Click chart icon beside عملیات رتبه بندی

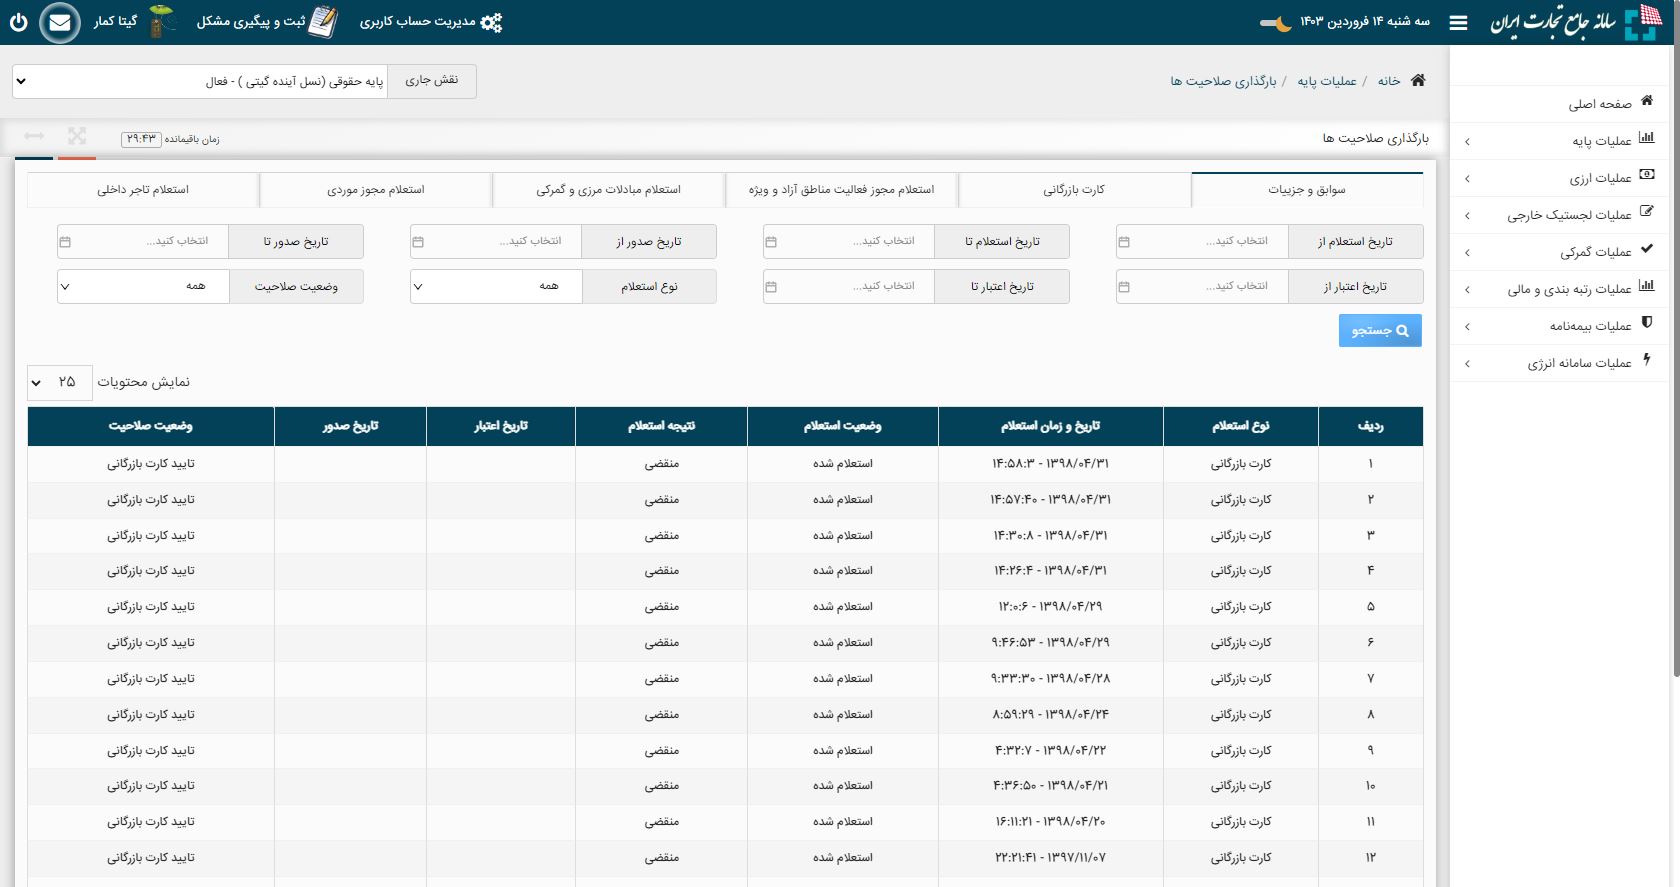[x=1647, y=286]
